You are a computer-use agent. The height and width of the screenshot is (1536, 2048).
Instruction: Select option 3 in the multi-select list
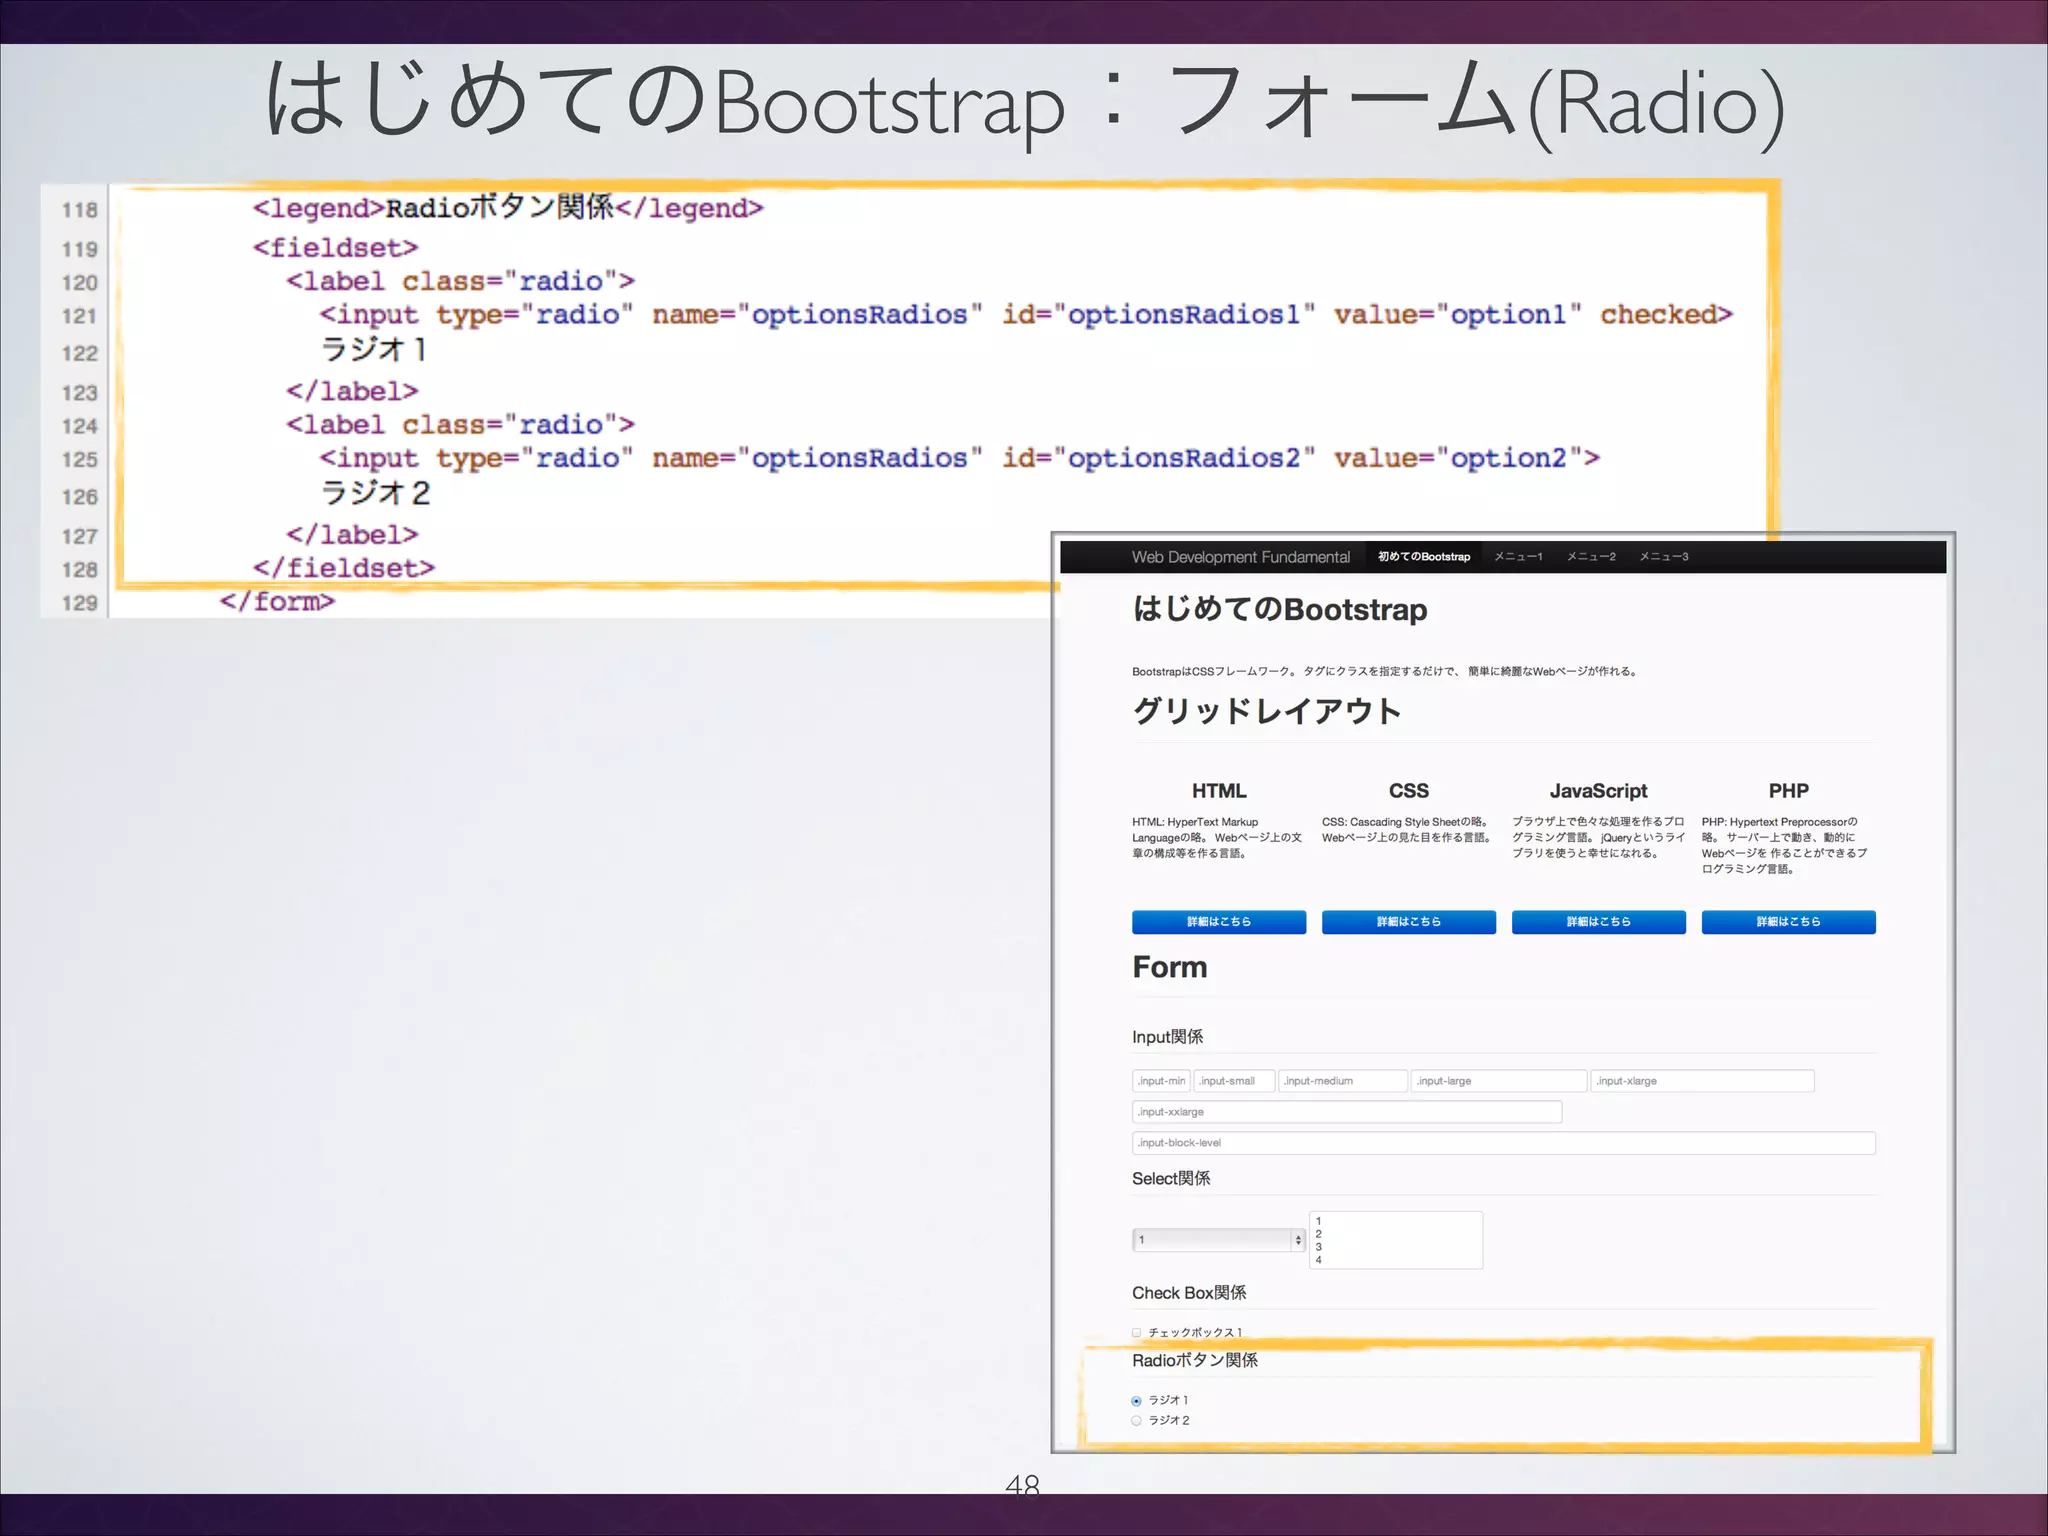(x=1396, y=1247)
